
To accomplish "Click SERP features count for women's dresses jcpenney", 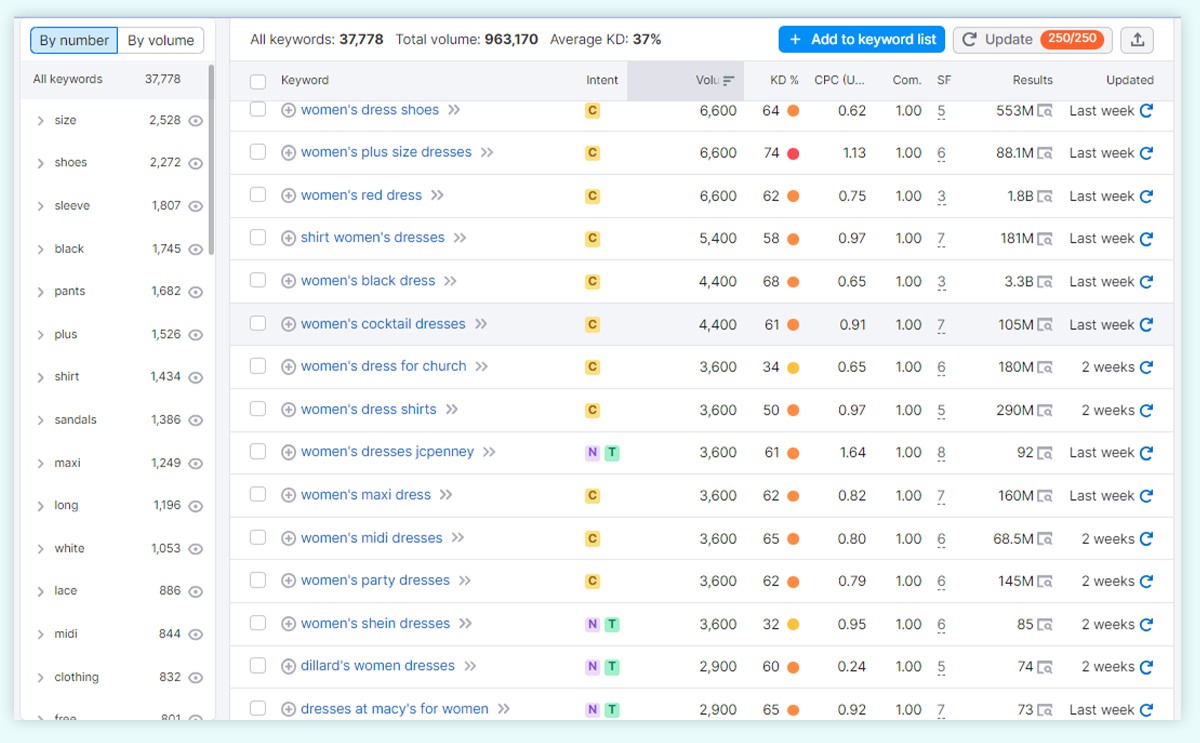I will (941, 453).
